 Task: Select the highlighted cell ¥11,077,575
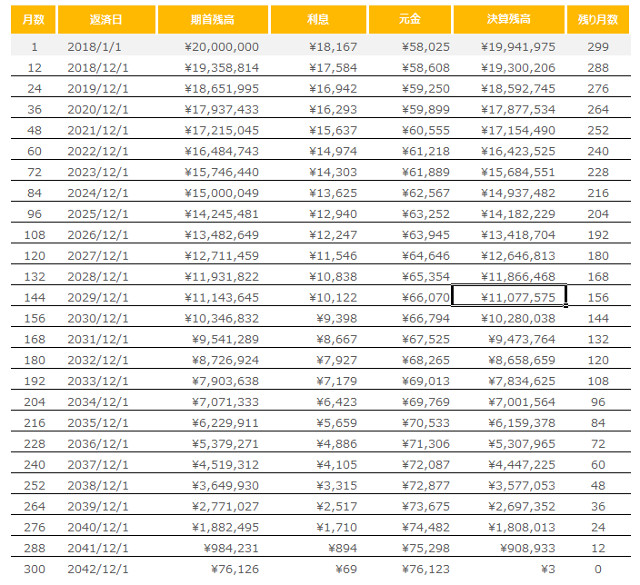(509, 296)
